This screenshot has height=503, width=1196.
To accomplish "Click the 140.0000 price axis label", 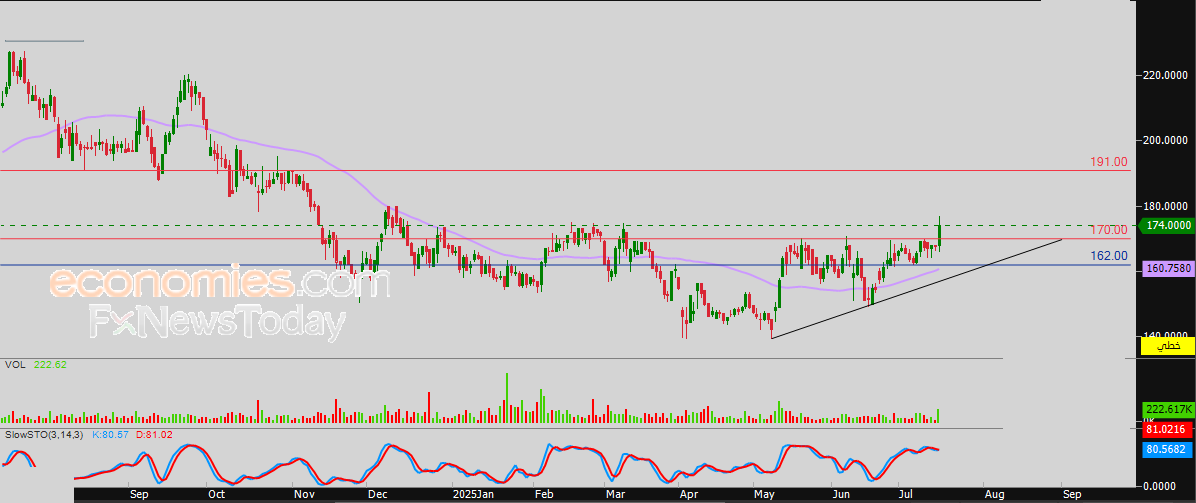I will (1165, 335).
